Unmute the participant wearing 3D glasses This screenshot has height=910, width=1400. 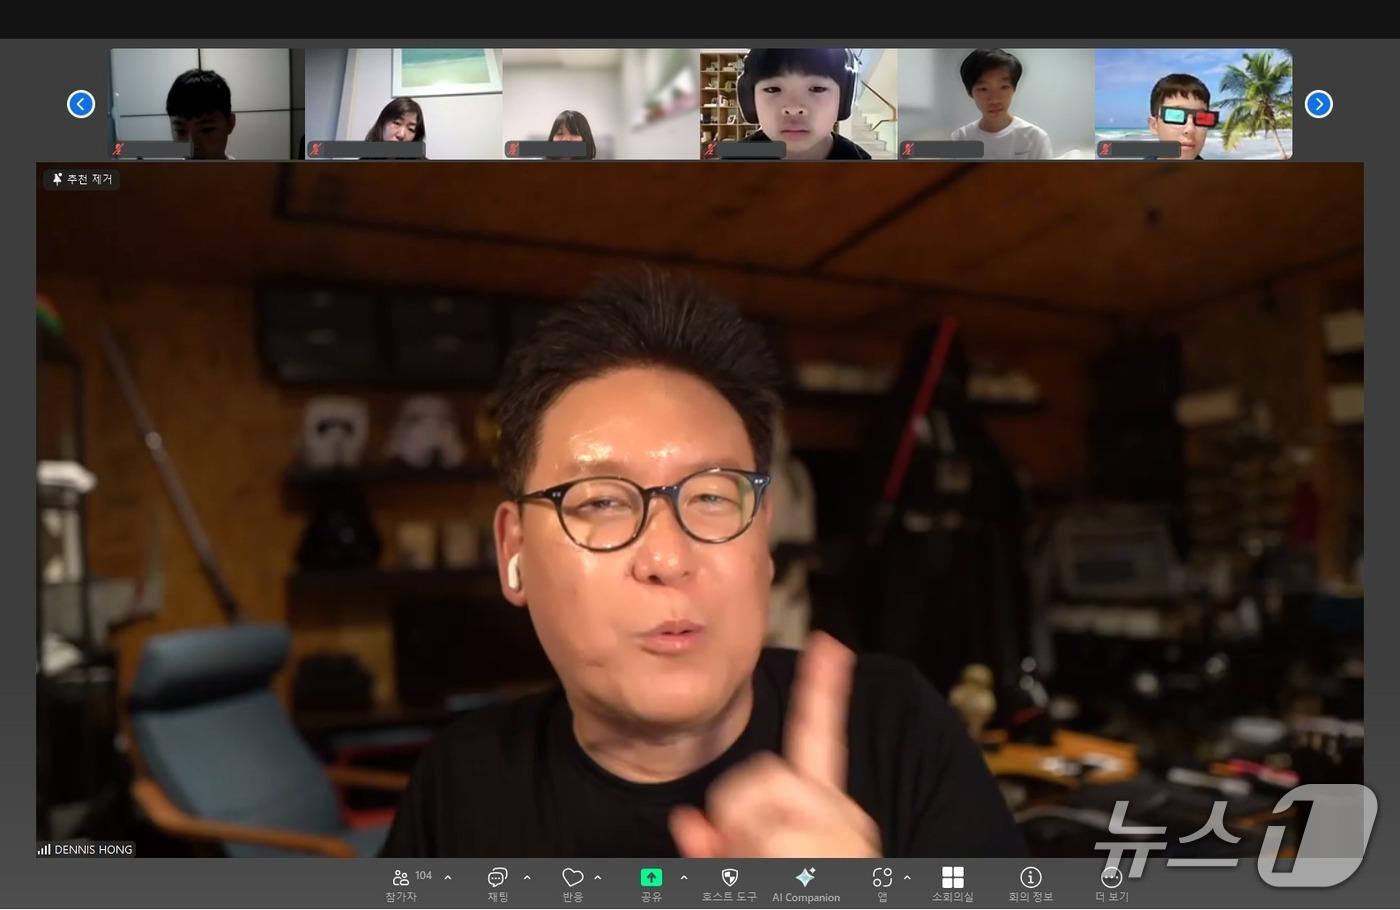1108,149
